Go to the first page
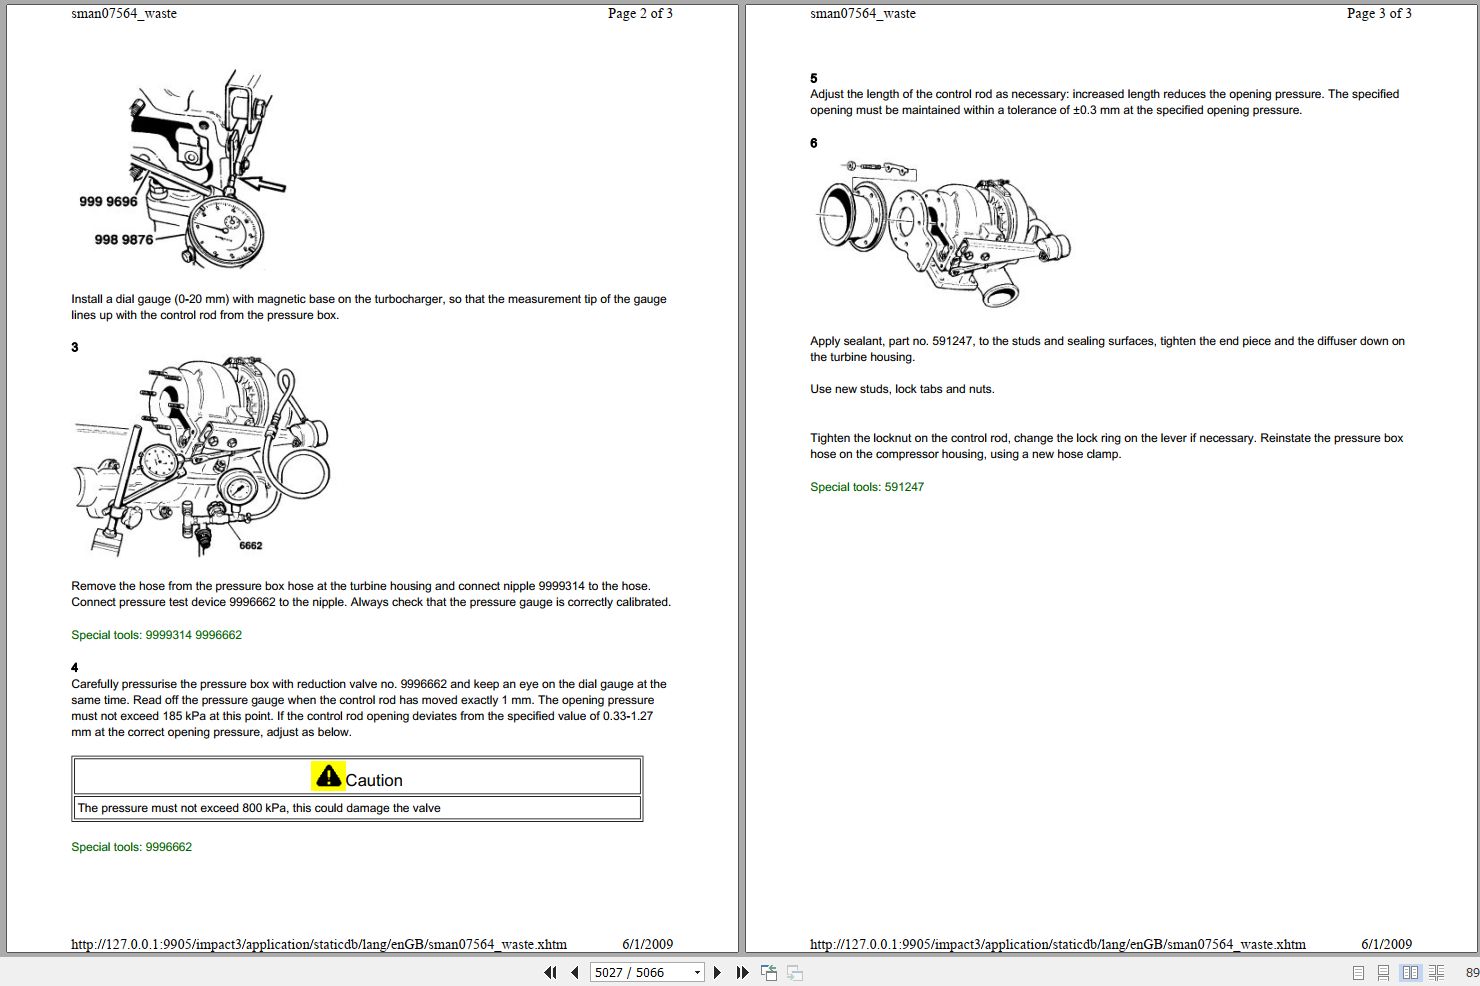This screenshot has height=986, width=1480. tap(550, 972)
